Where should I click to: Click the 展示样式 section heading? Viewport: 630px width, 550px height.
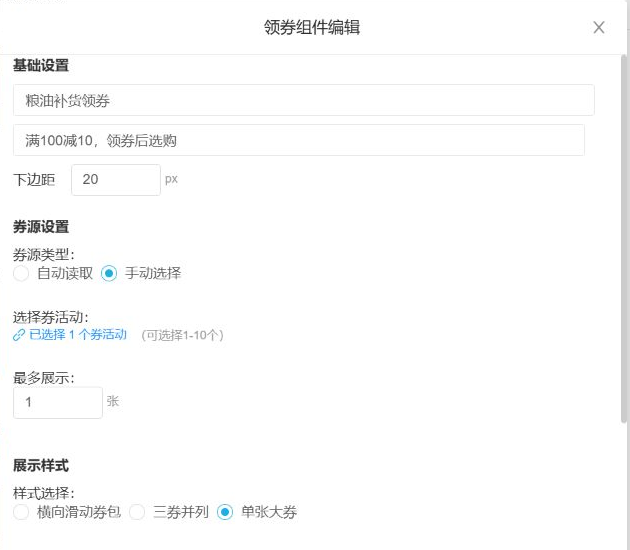41,466
